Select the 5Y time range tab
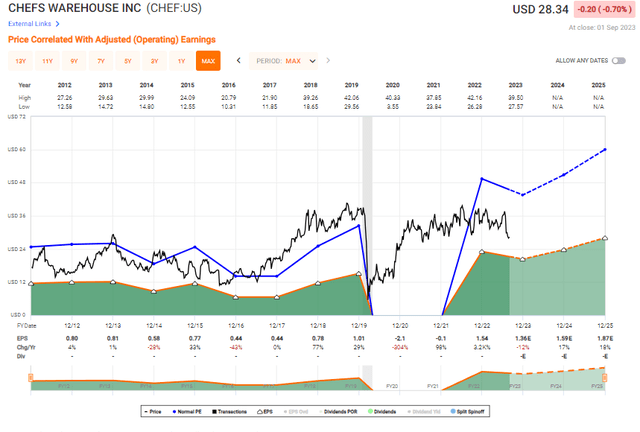The width and height of the screenshot is (640, 432). point(128,61)
